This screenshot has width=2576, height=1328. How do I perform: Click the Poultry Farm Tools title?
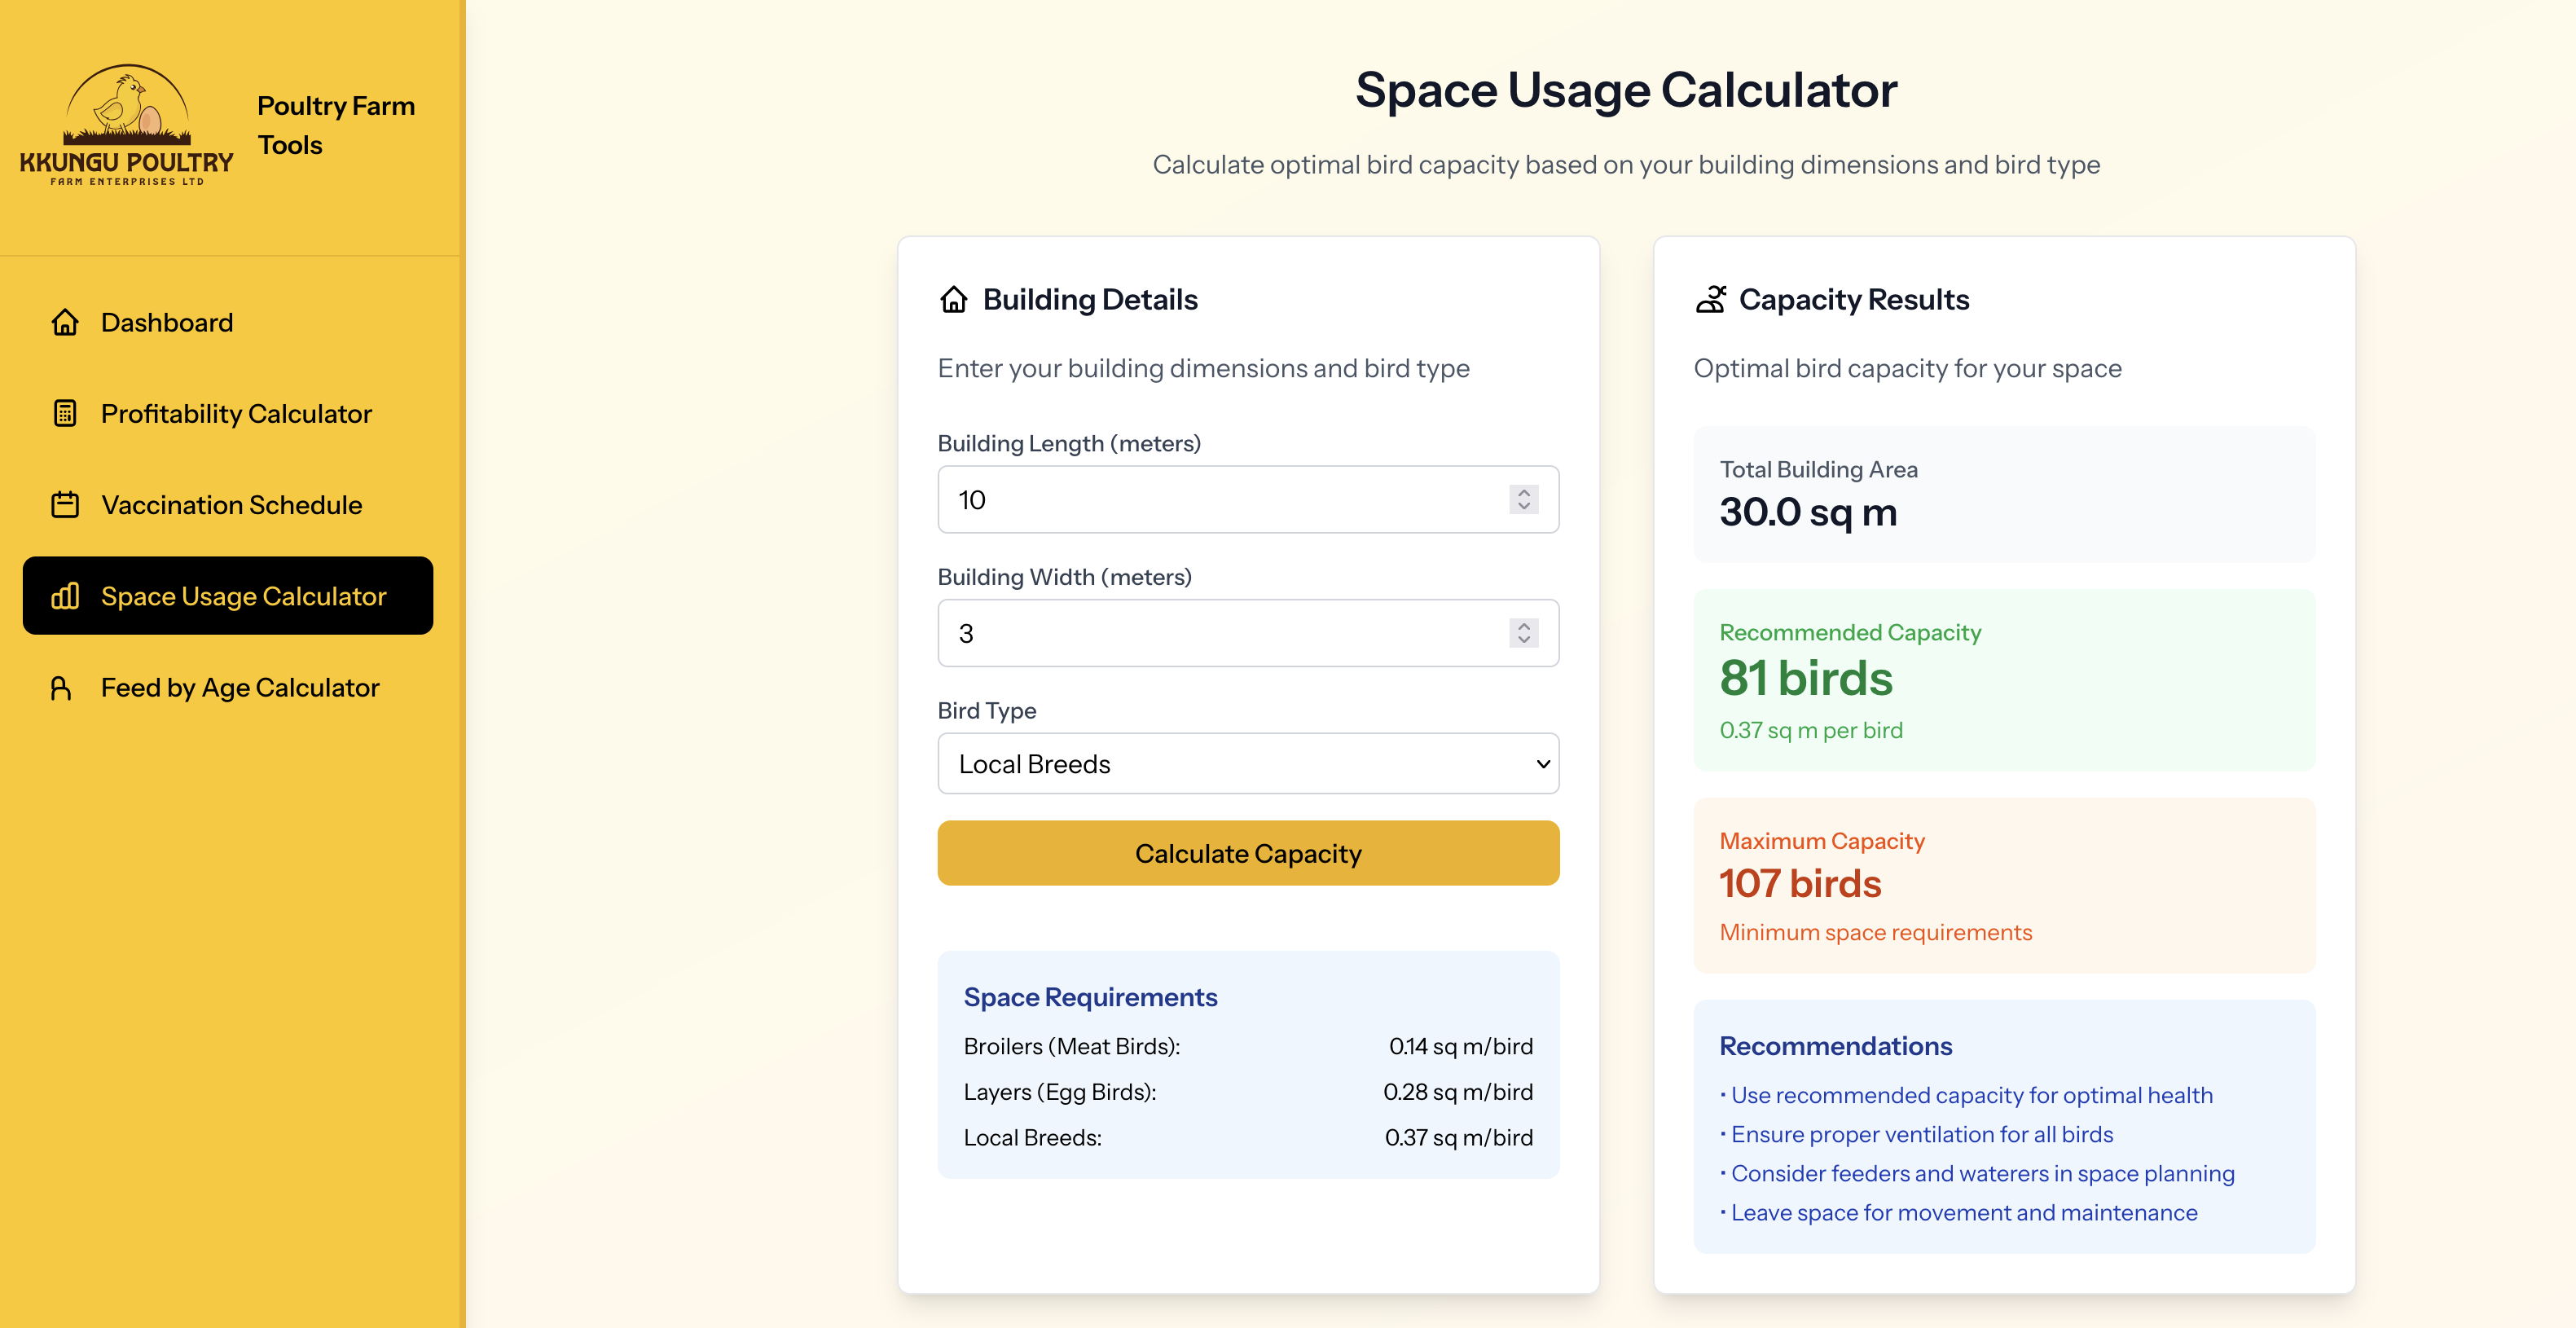[x=335, y=125]
